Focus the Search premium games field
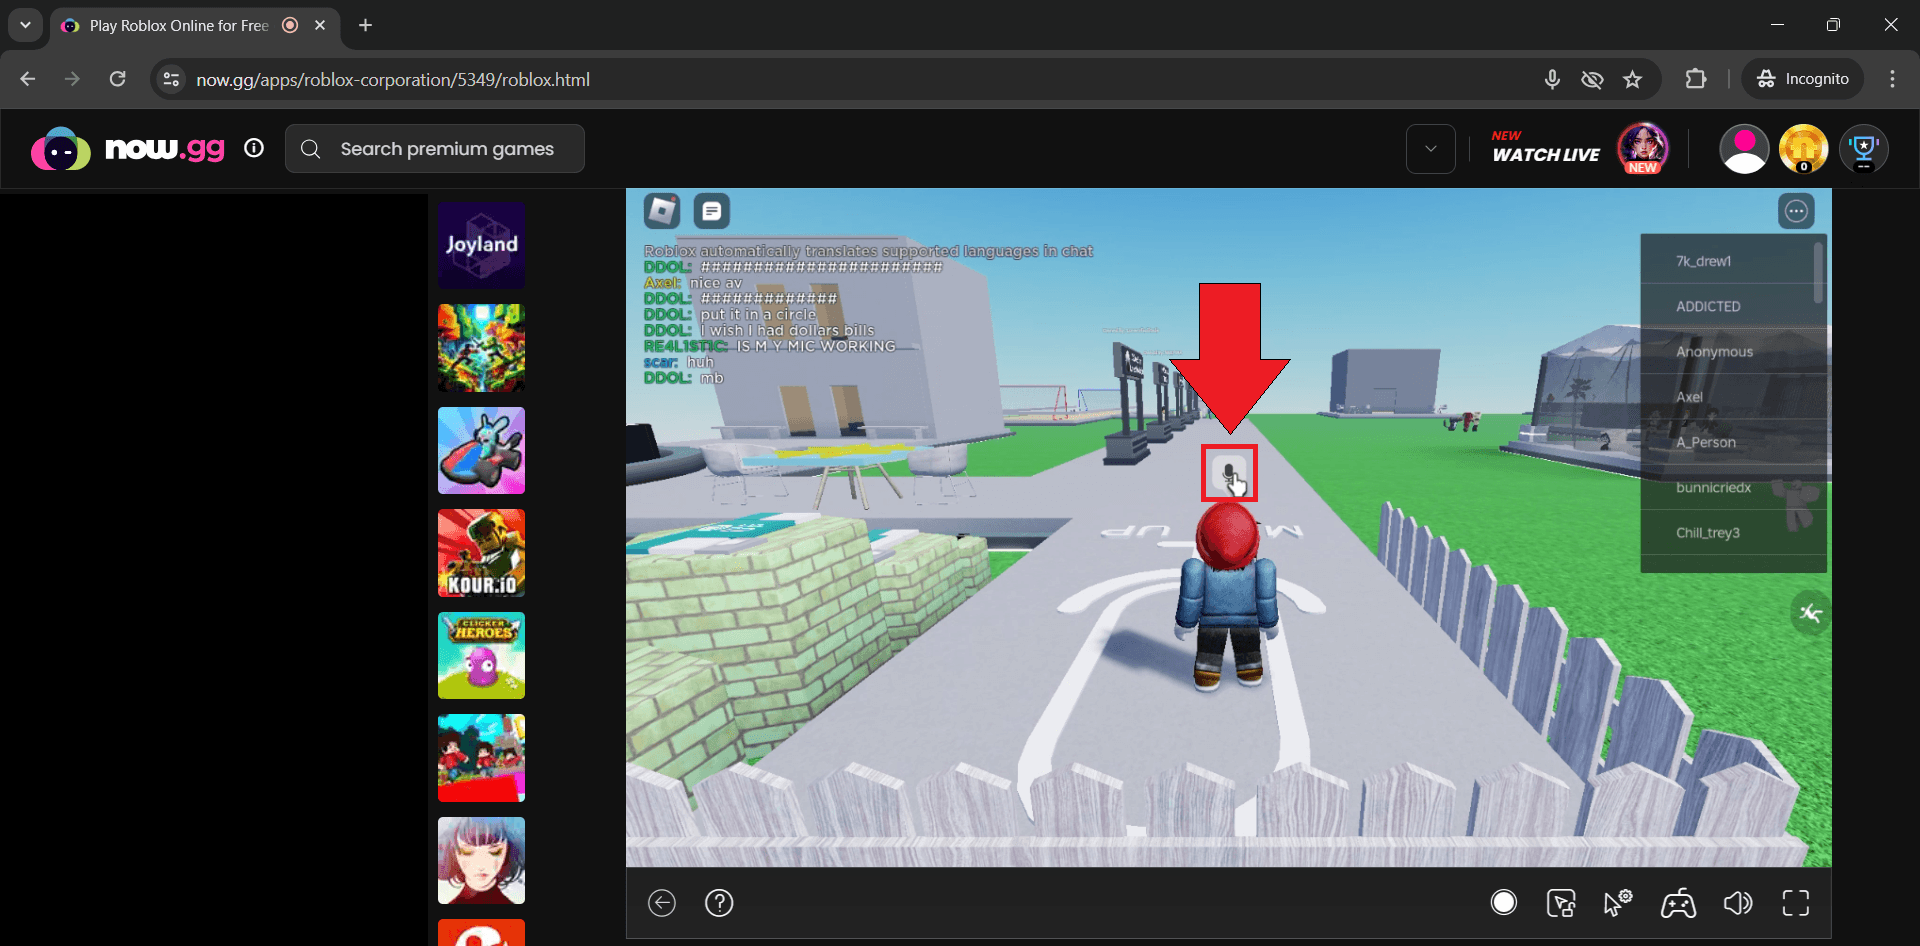Viewport: 1920px width, 946px height. (x=435, y=149)
